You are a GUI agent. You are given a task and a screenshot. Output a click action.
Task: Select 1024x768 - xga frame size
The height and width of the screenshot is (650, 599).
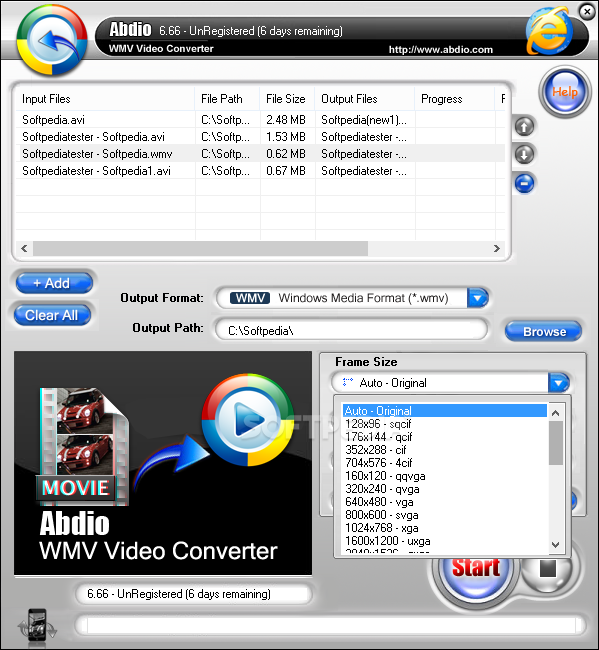[x=444, y=528]
